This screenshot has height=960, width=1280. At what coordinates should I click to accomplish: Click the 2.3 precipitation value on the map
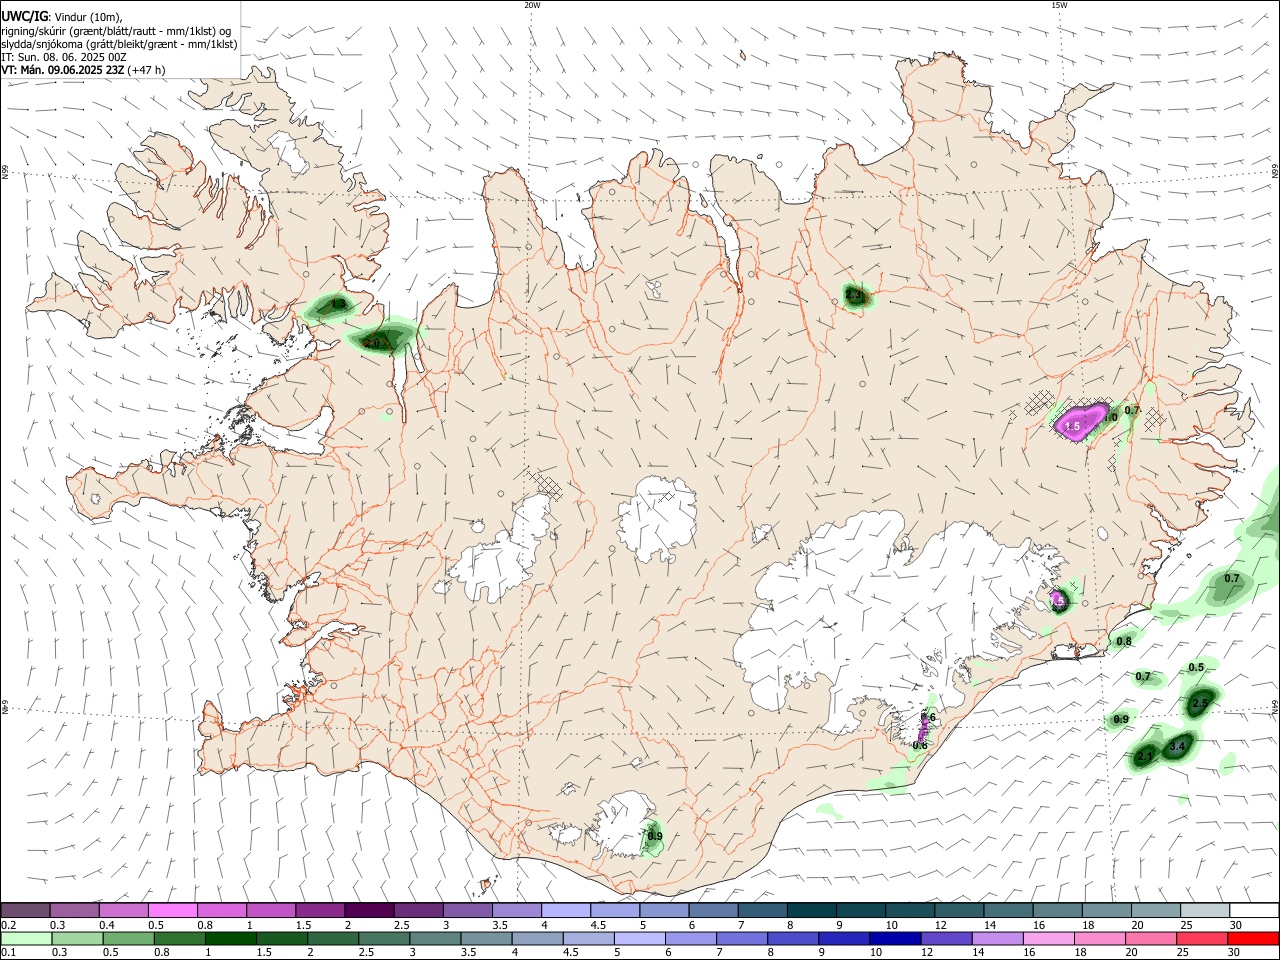coord(853,295)
